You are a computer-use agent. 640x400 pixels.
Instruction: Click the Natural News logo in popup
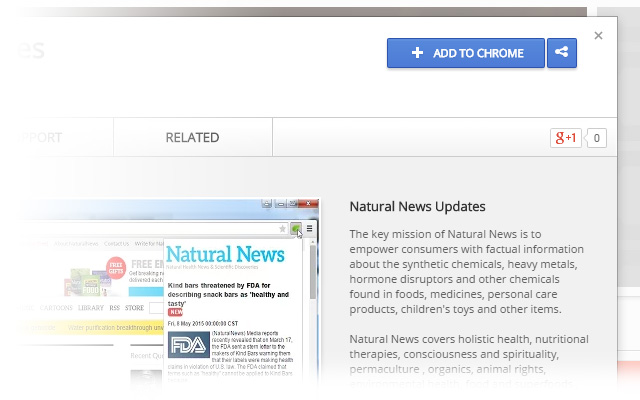[225, 256]
